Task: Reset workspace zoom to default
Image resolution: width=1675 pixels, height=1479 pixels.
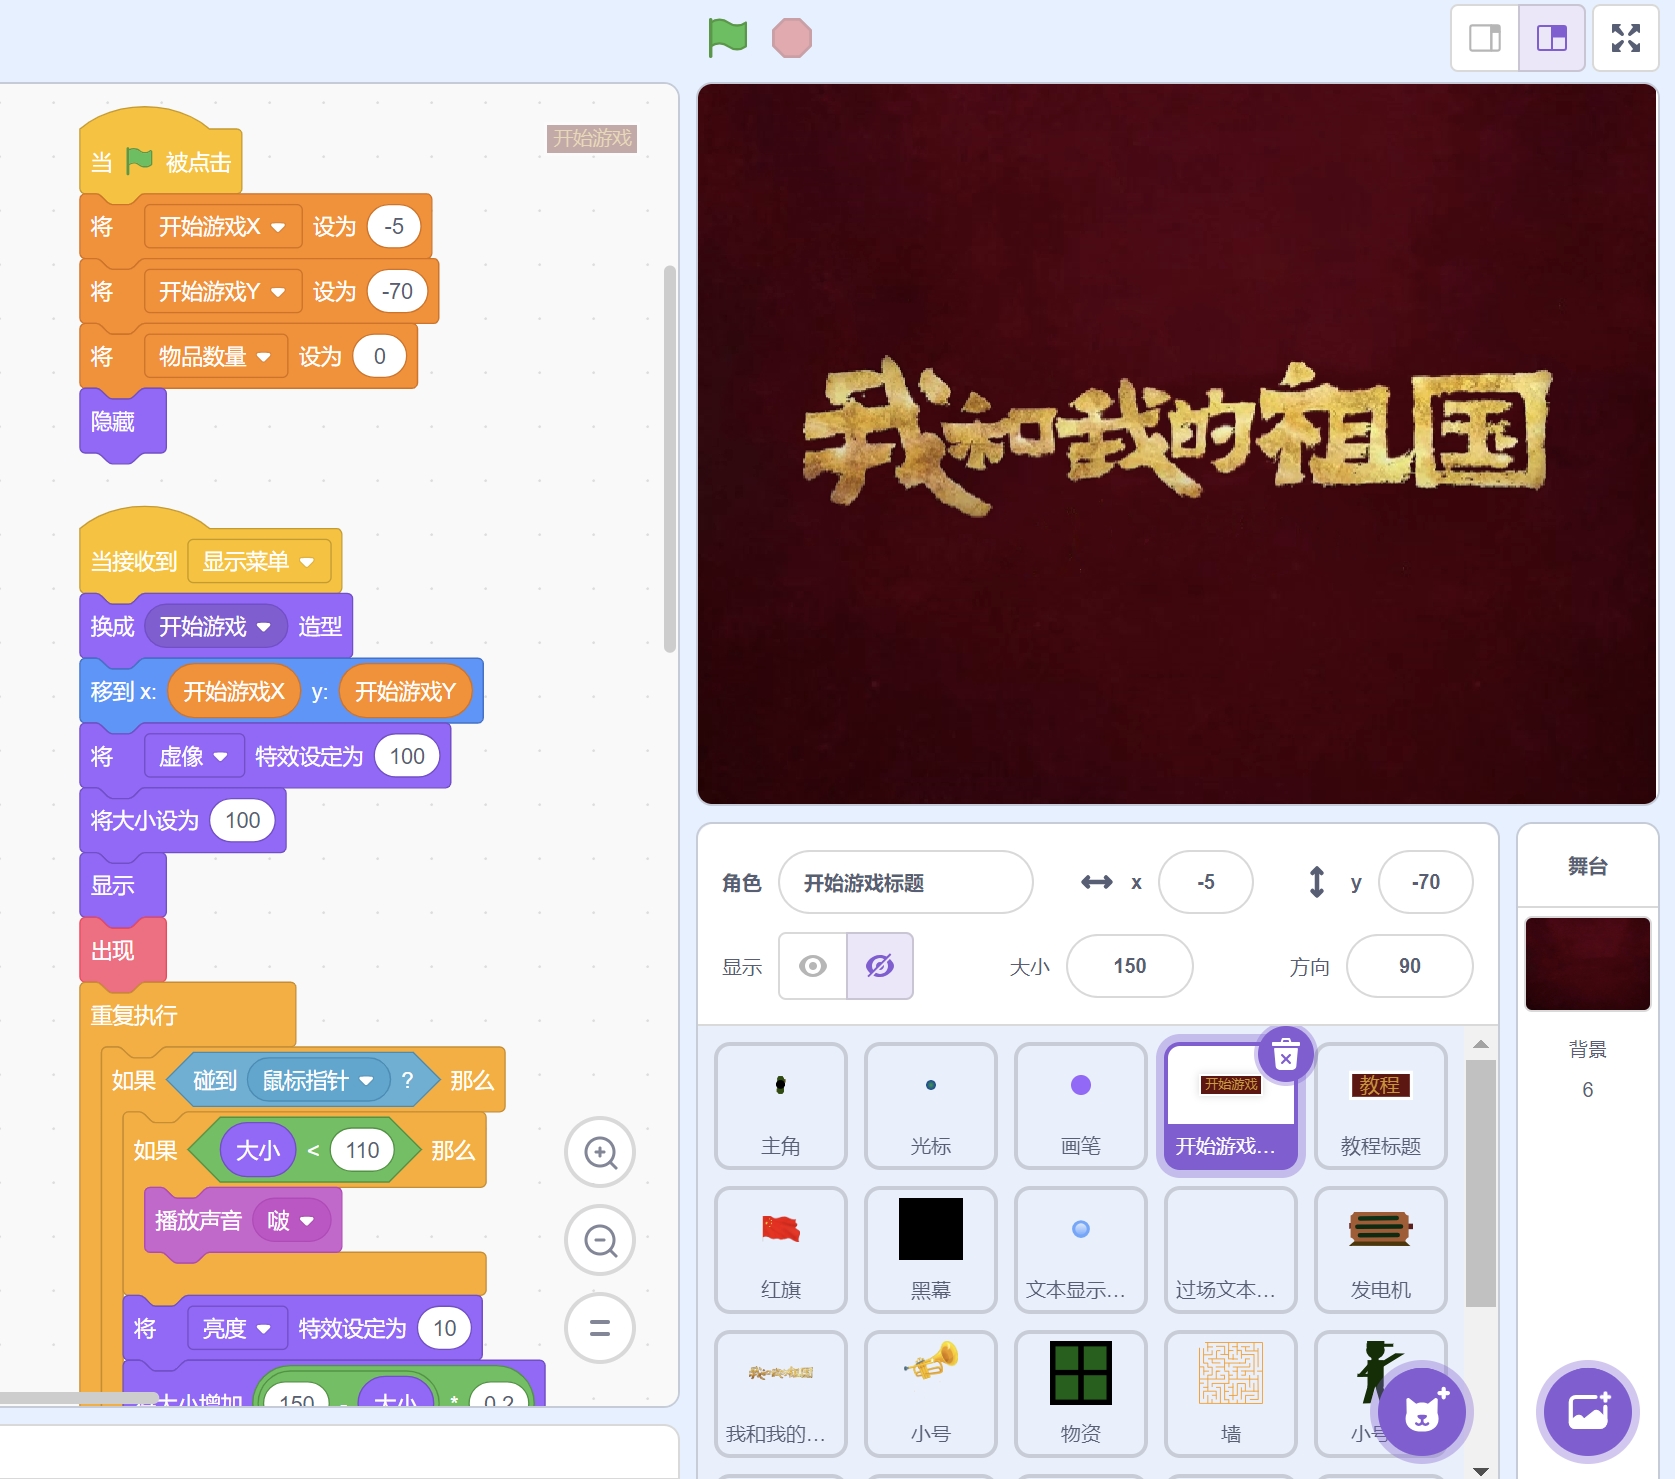Action: (600, 1328)
